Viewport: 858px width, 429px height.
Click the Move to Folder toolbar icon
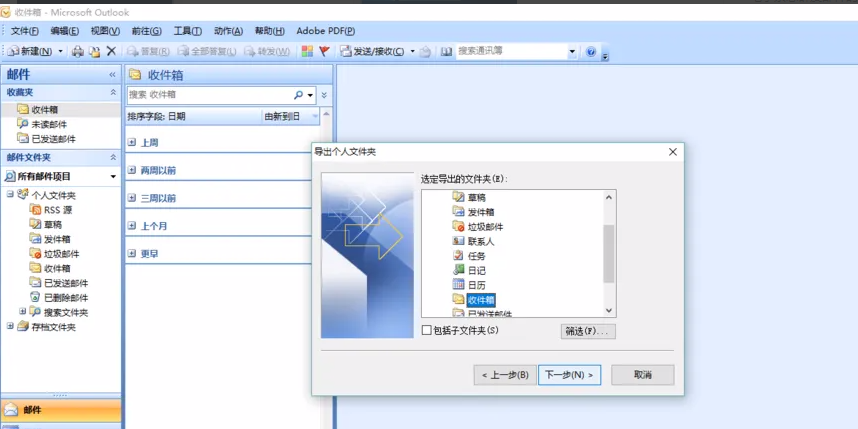coord(95,51)
